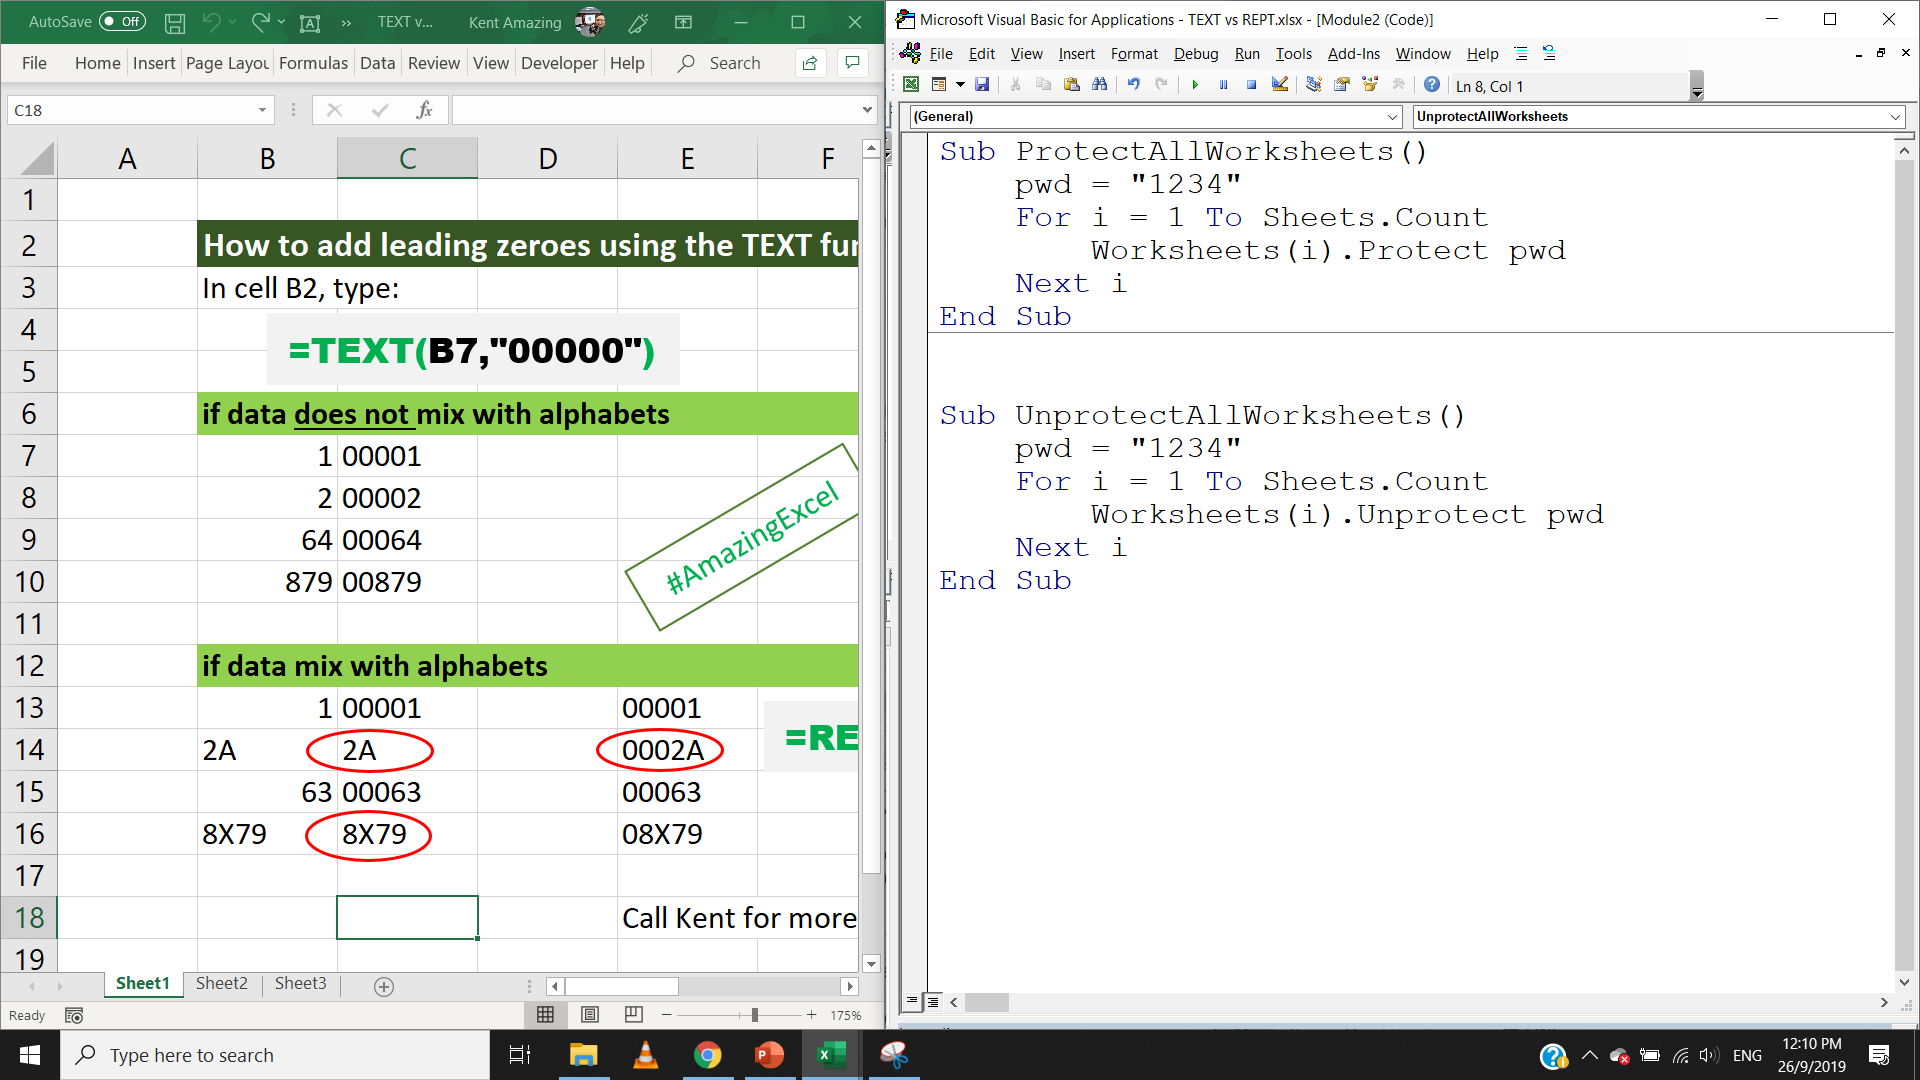Click zoom in plus button in status bar
Image resolution: width=1920 pixels, height=1080 pixels.
click(811, 1015)
